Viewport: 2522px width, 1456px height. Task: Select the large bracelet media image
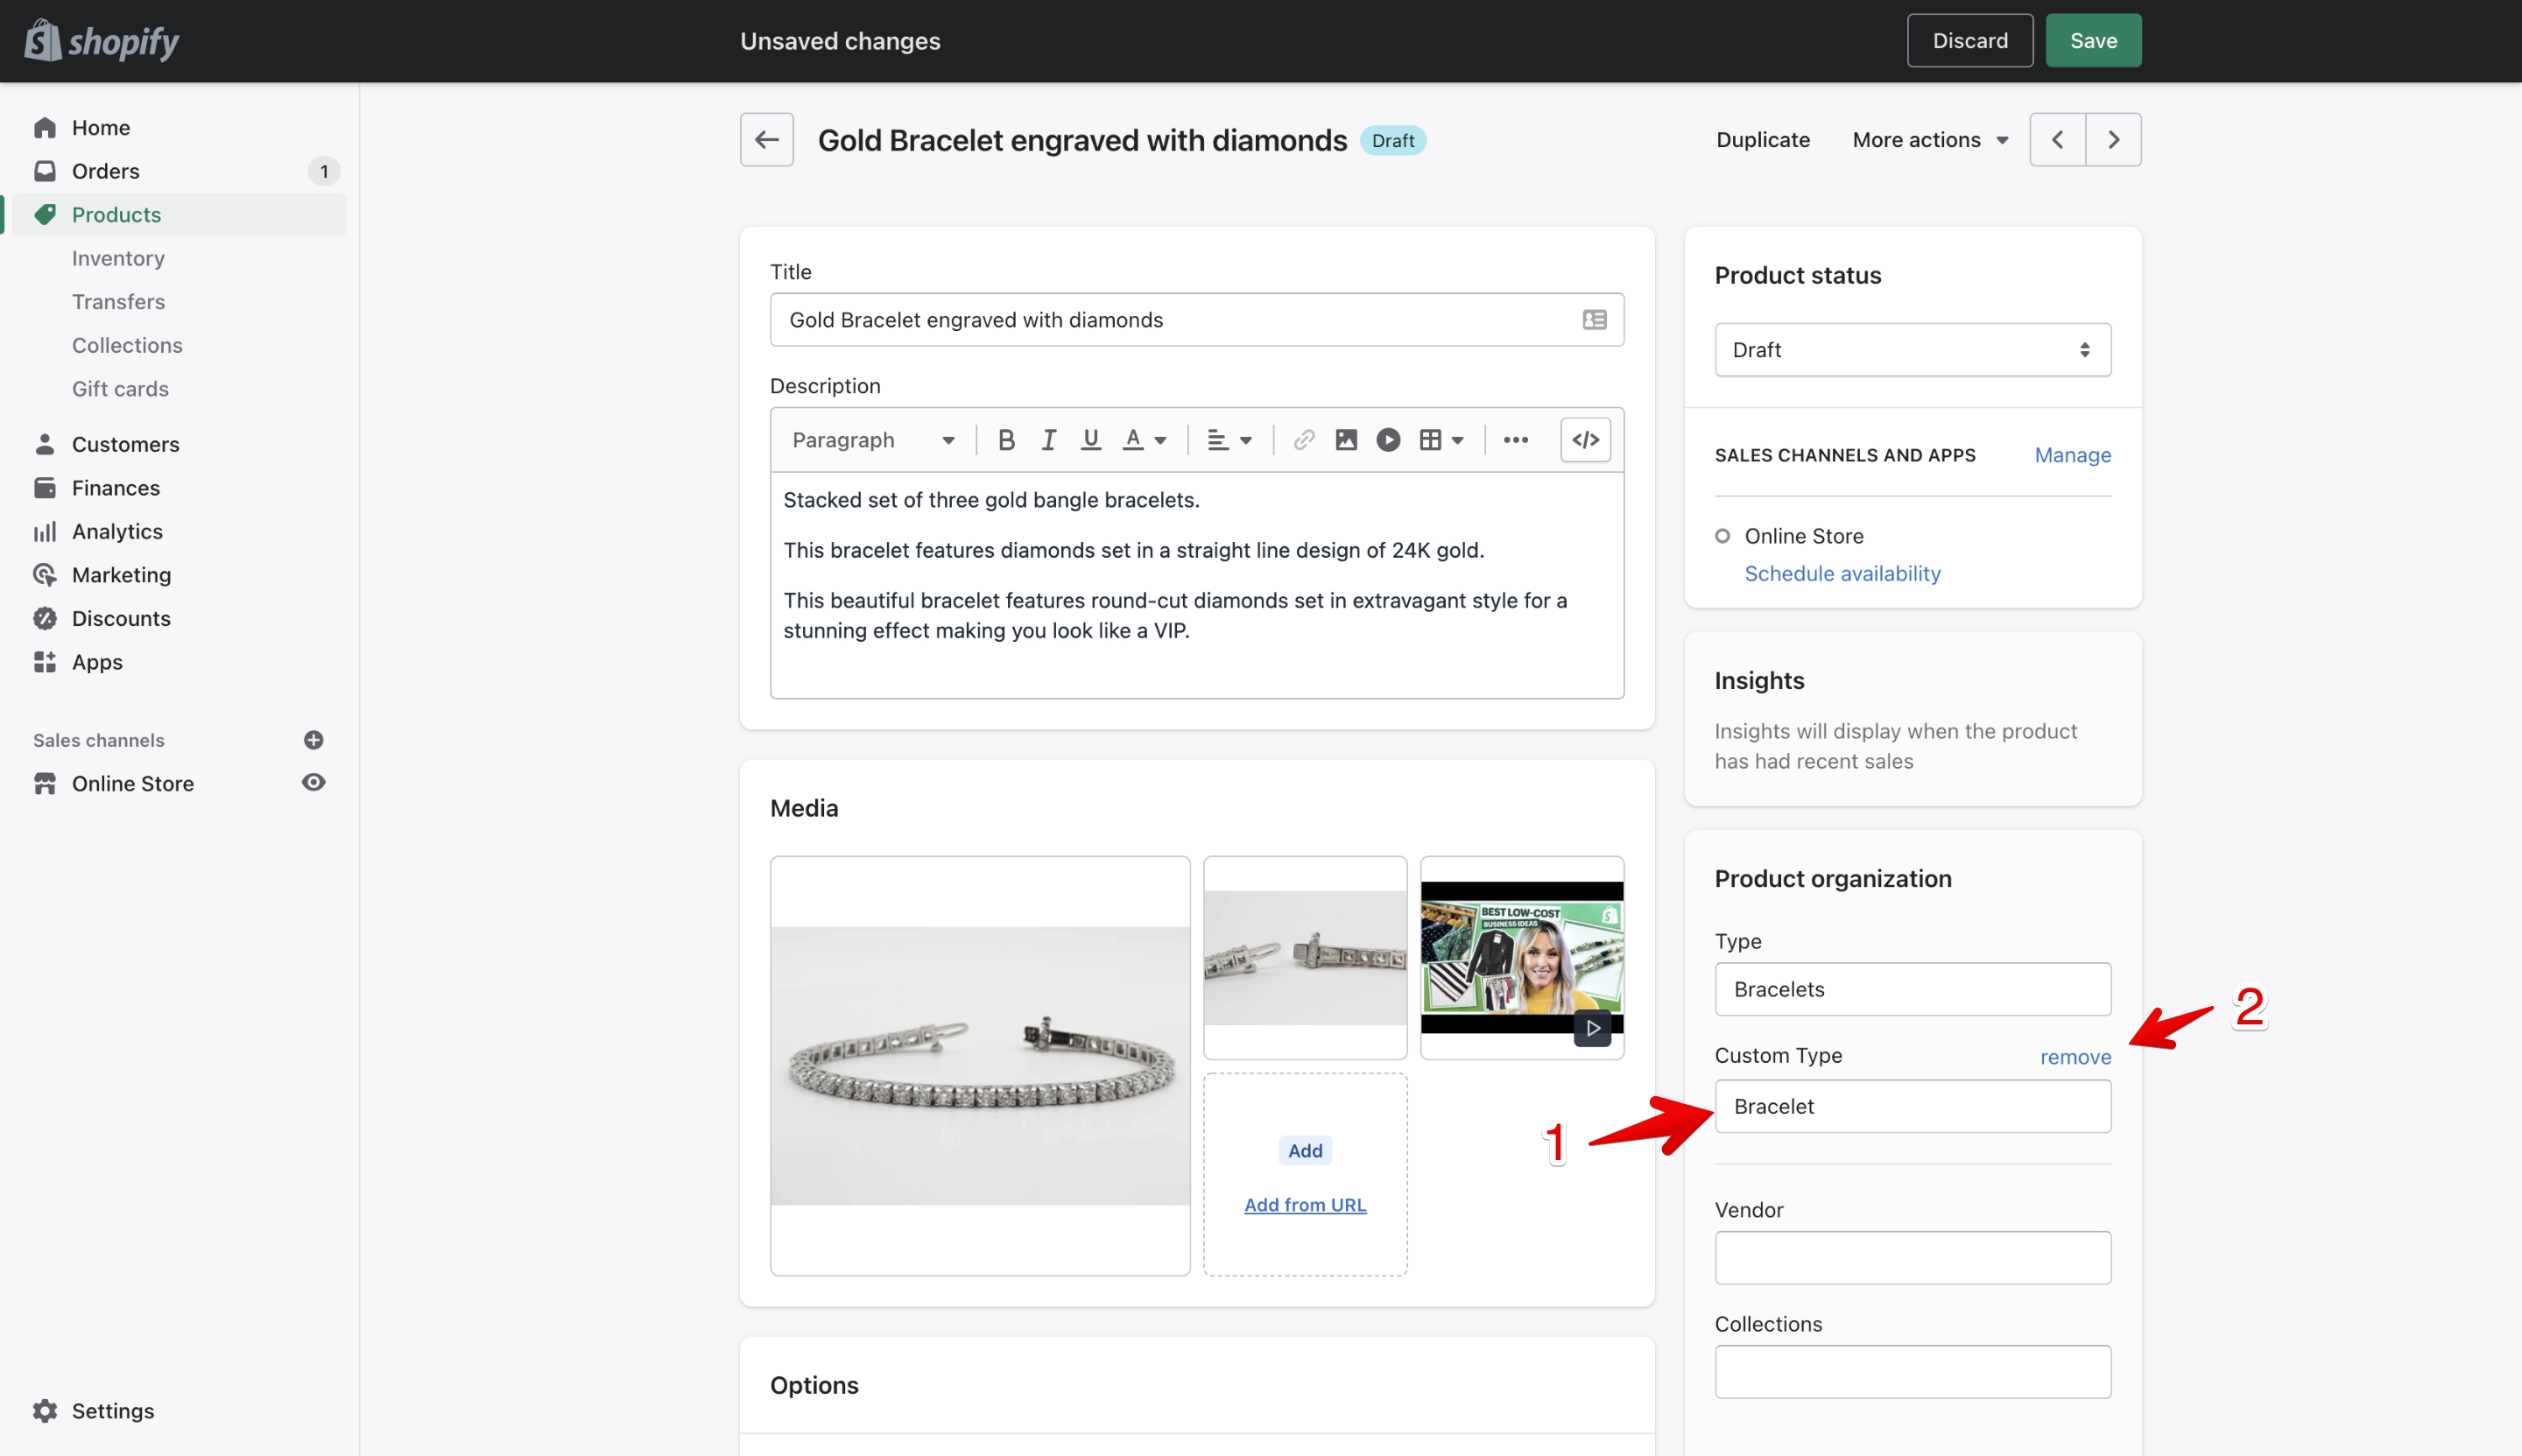pos(979,1065)
